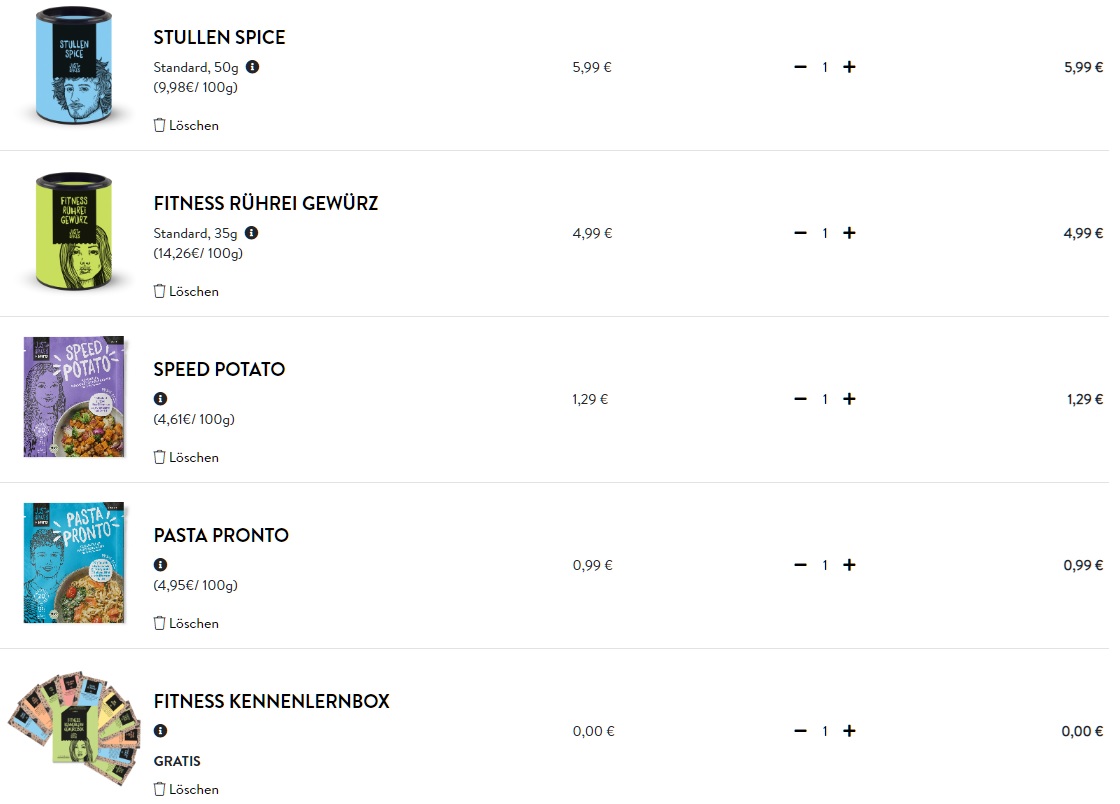1120x804 pixels.
Task: Click Löschen under Speed Potato
Action: 186,457
